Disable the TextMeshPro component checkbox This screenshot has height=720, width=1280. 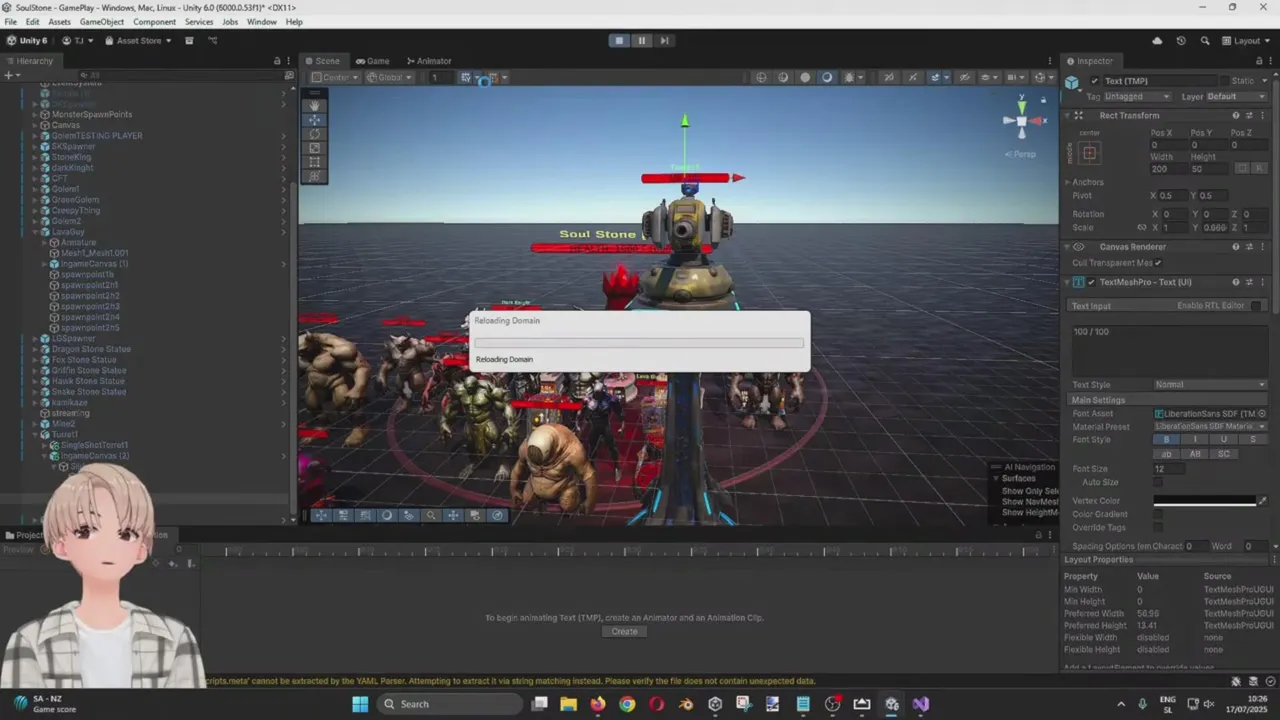click(x=1091, y=282)
